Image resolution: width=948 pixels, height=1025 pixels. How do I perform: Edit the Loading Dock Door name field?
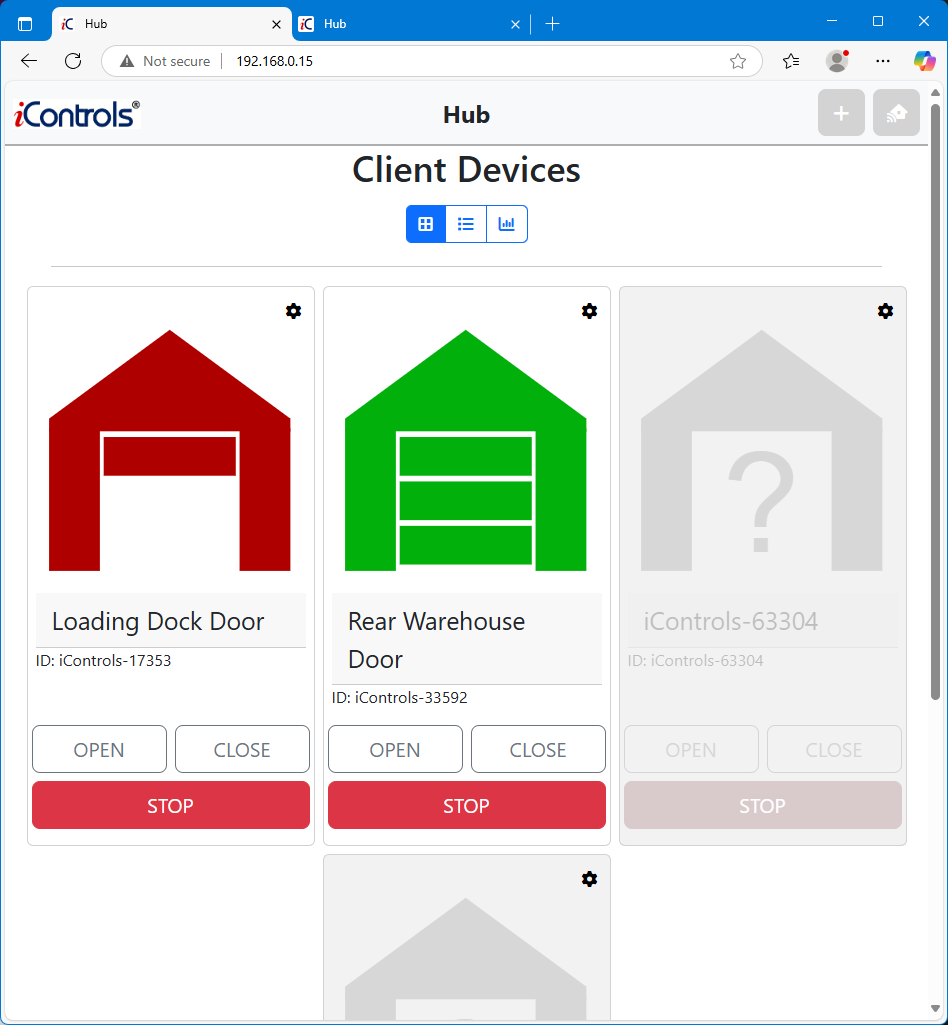click(170, 621)
